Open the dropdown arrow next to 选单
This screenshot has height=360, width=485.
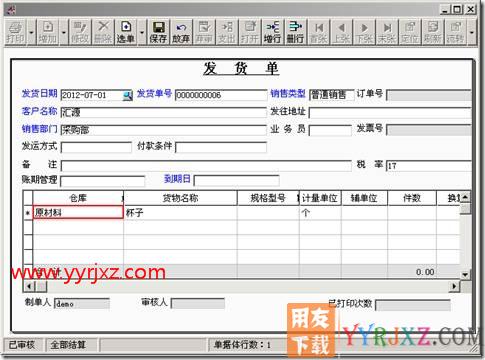[x=142, y=32]
